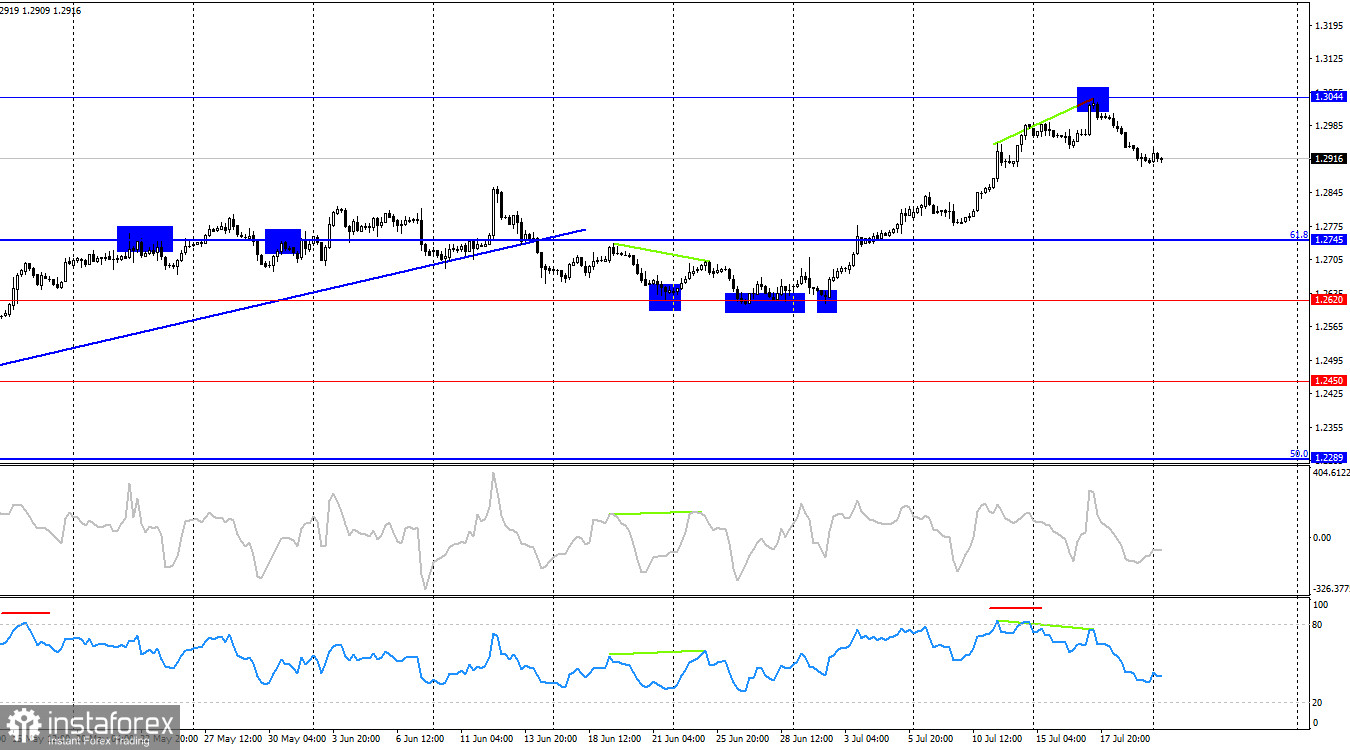Click the 10 Jul 12:00 time label
This screenshot has height=750, width=1350.
point(997,739)
